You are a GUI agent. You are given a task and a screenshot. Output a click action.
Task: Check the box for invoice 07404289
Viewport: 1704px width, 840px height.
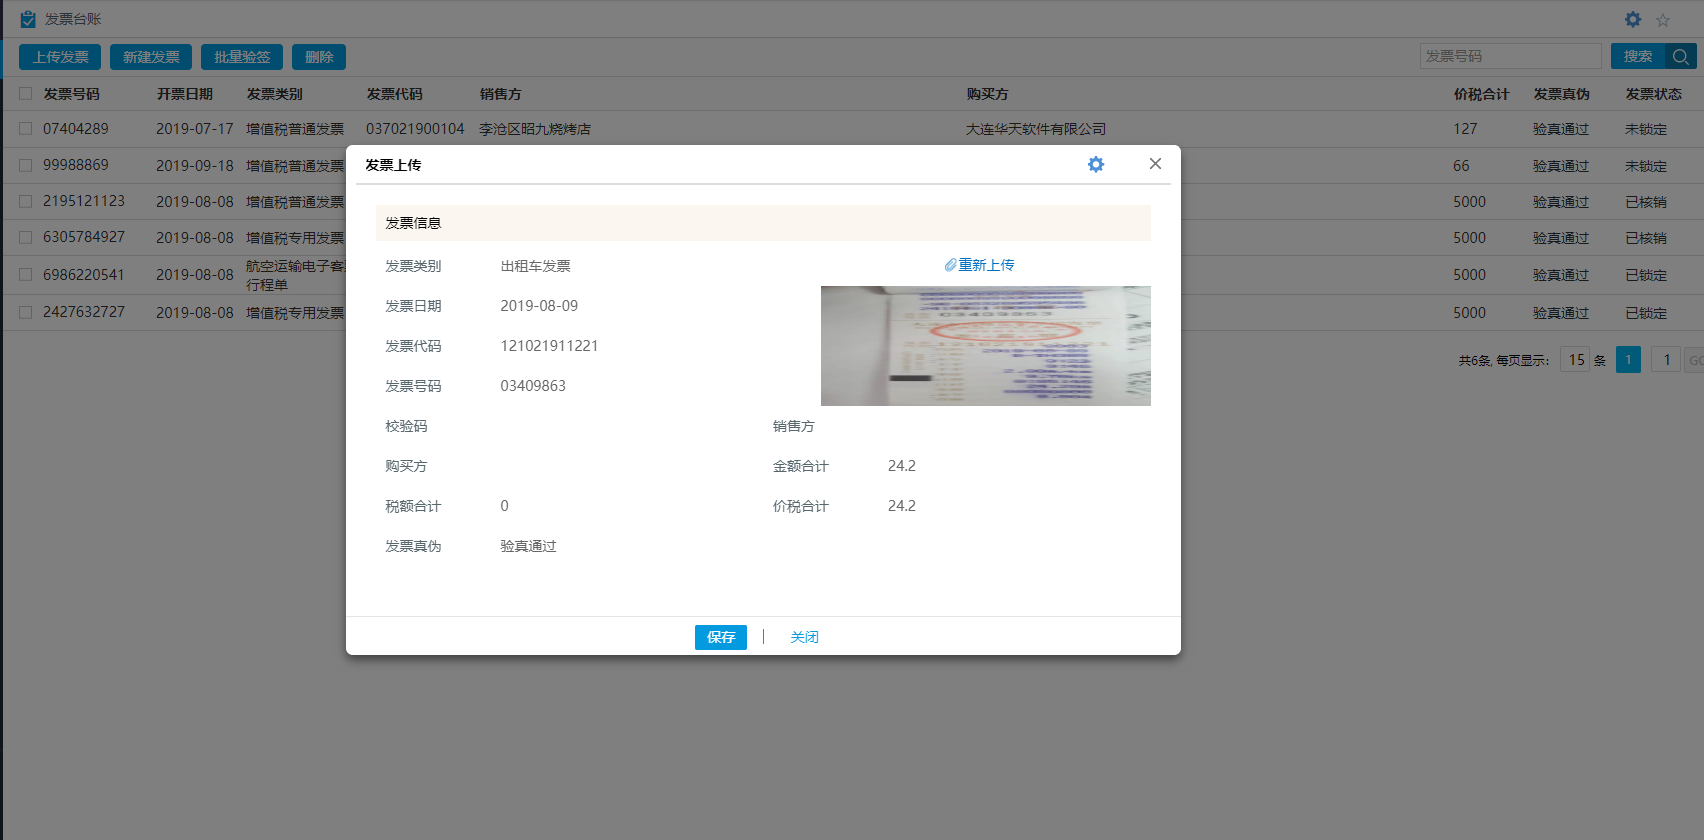point(26,129)
